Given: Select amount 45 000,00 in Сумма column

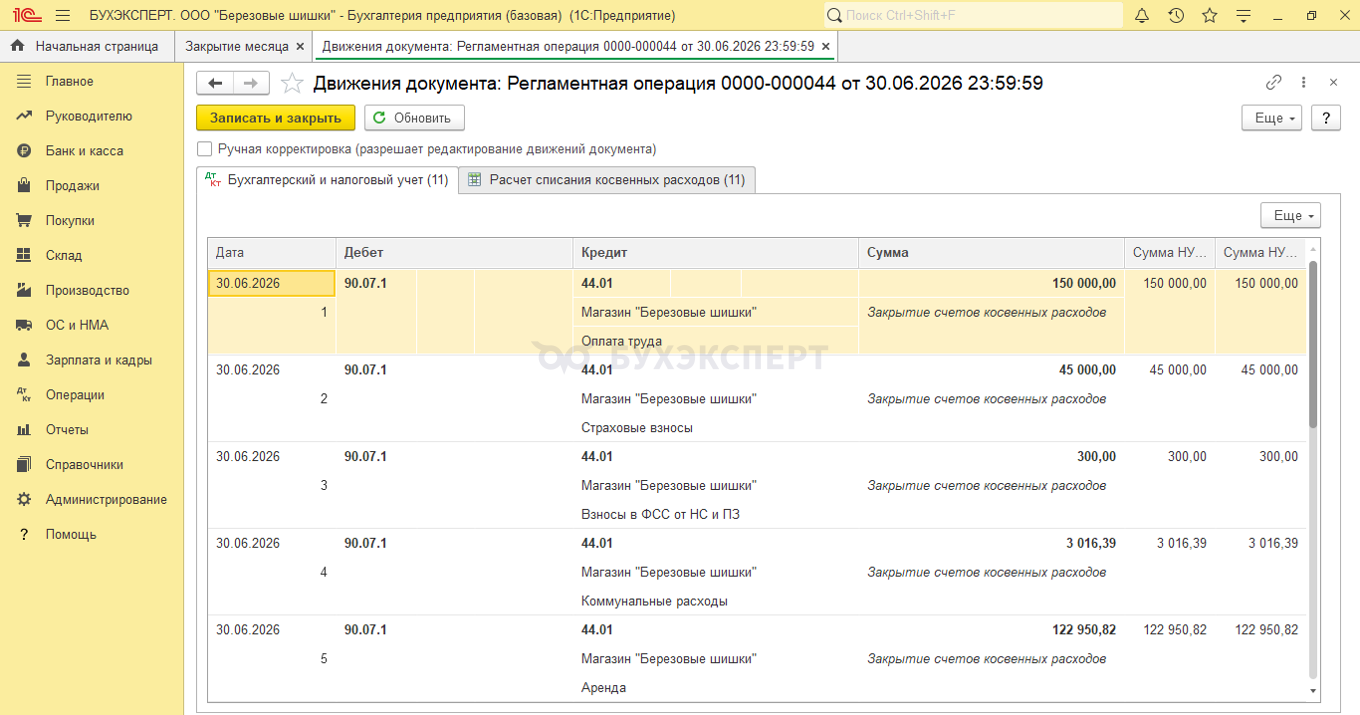Looking at the screenshot, I should point(992,370).
